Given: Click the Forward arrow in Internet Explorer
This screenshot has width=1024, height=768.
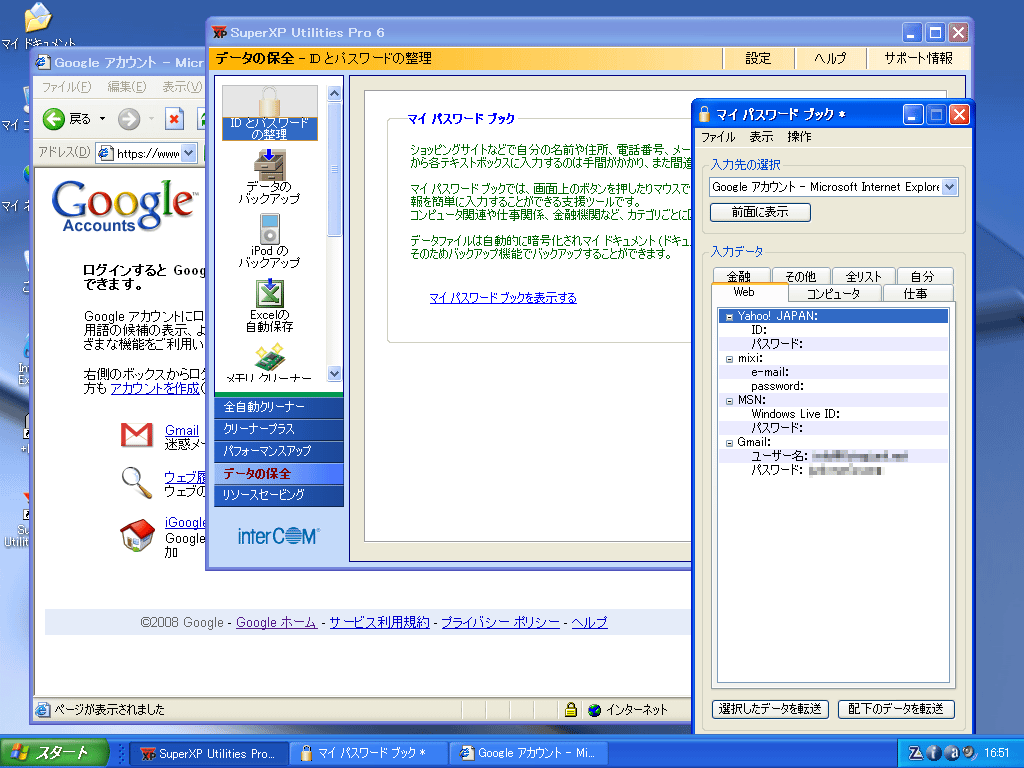Looking at the screenshot, I should [129, 119].
